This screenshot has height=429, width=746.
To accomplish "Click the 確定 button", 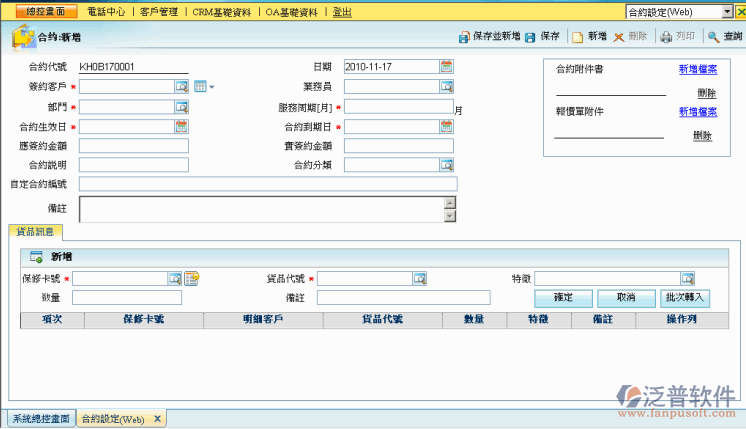I will click(x=560, y=298).
